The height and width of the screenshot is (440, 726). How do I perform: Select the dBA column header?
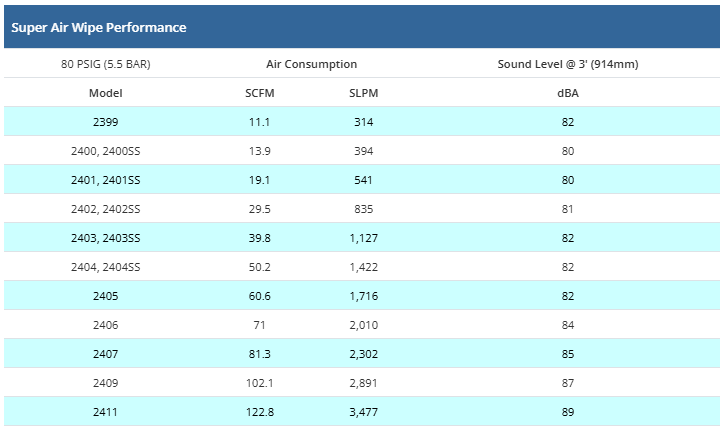tap(568, 93)
